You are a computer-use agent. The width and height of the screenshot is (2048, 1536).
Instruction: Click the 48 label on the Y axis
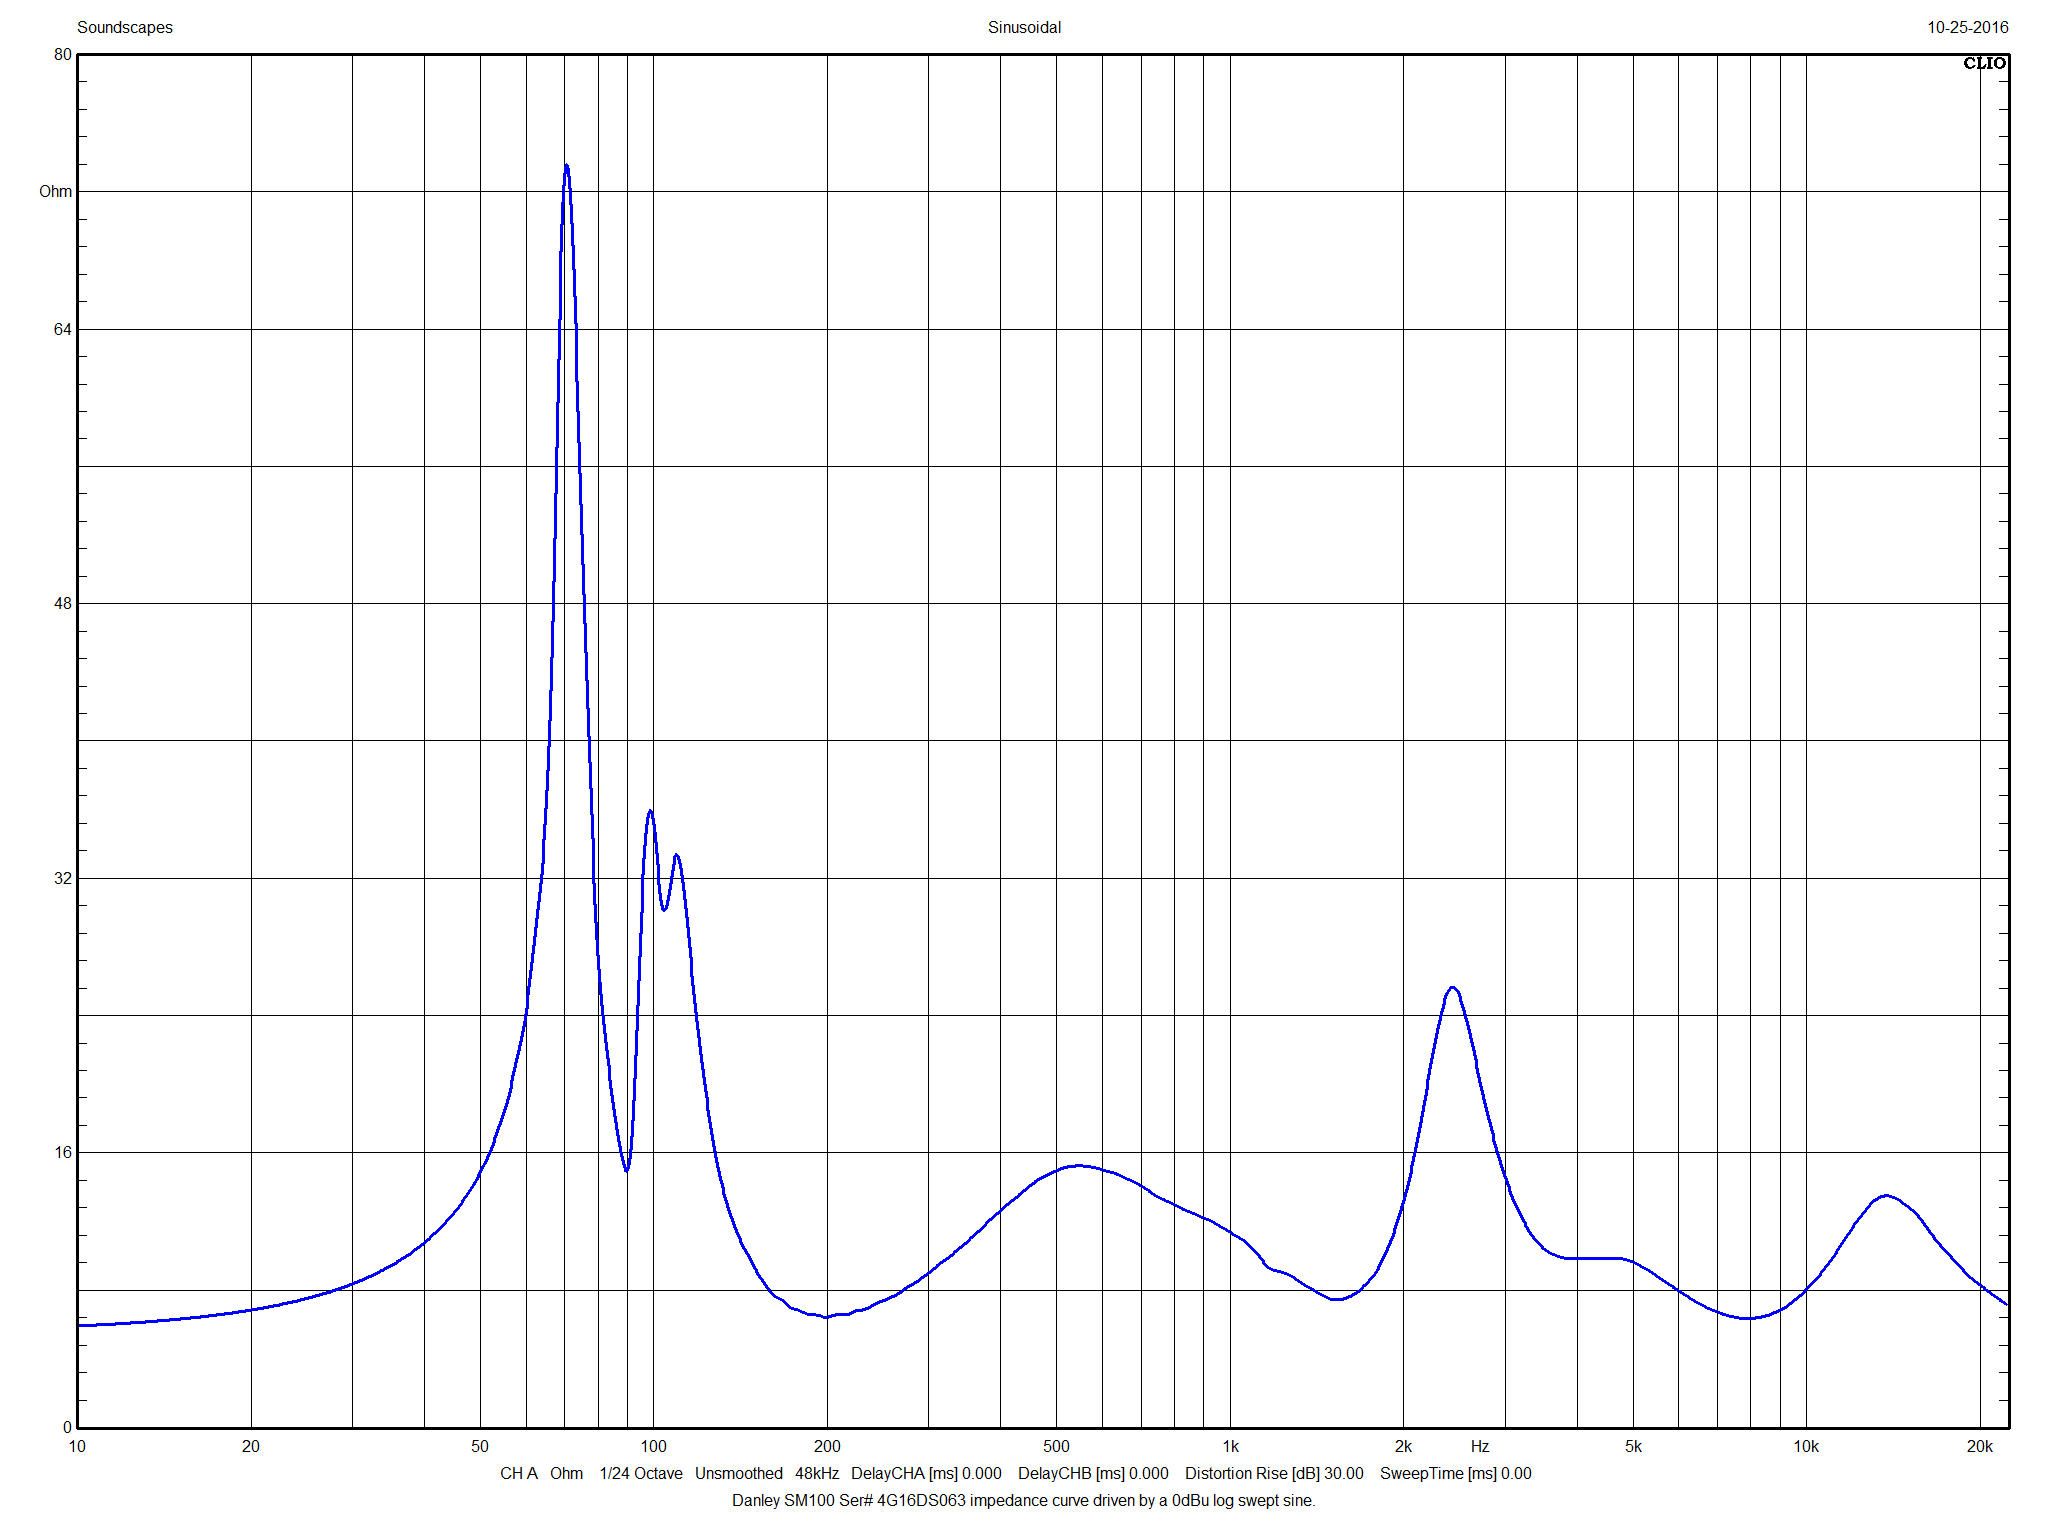click(63, 603)
